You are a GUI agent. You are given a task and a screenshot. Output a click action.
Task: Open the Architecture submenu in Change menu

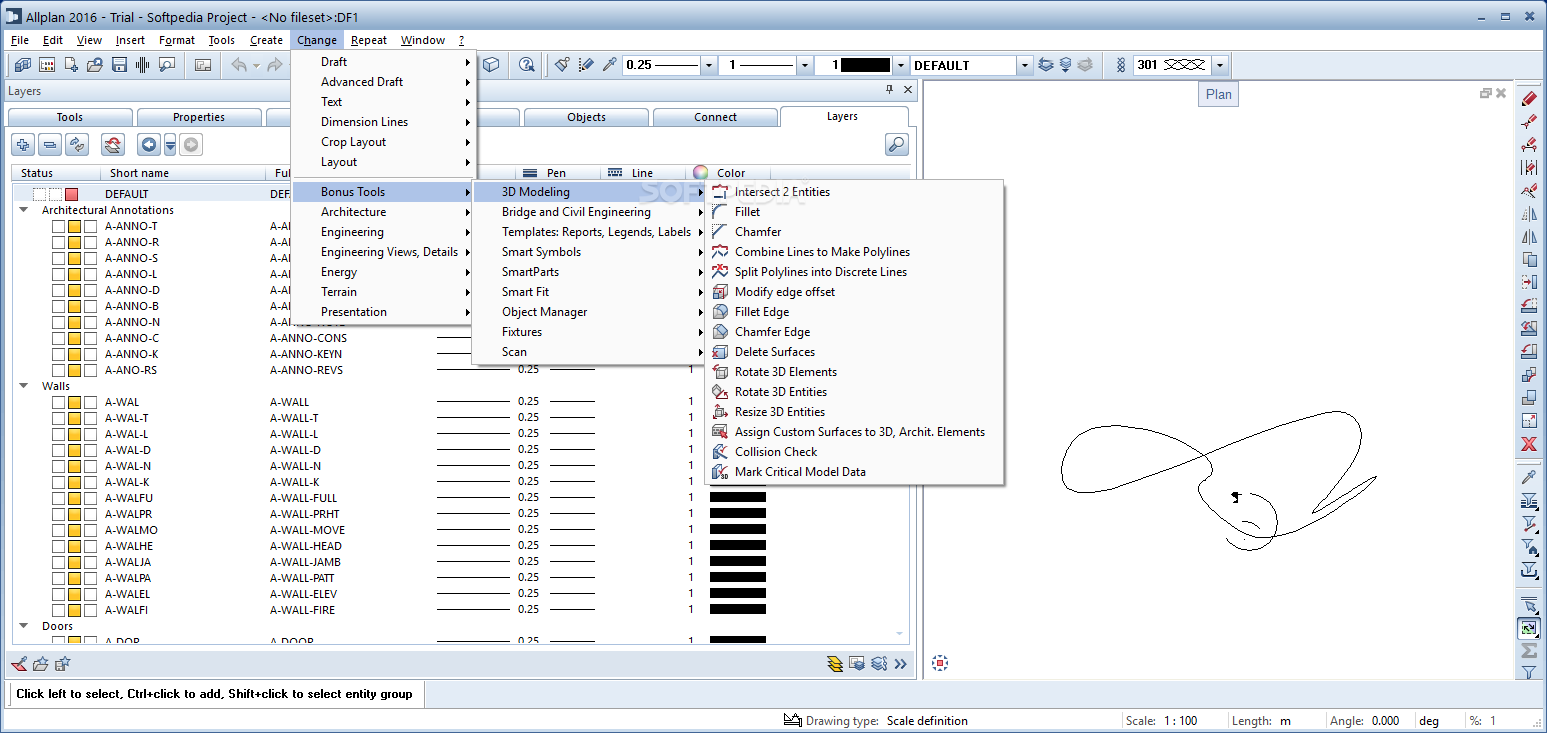click(384, 212)
